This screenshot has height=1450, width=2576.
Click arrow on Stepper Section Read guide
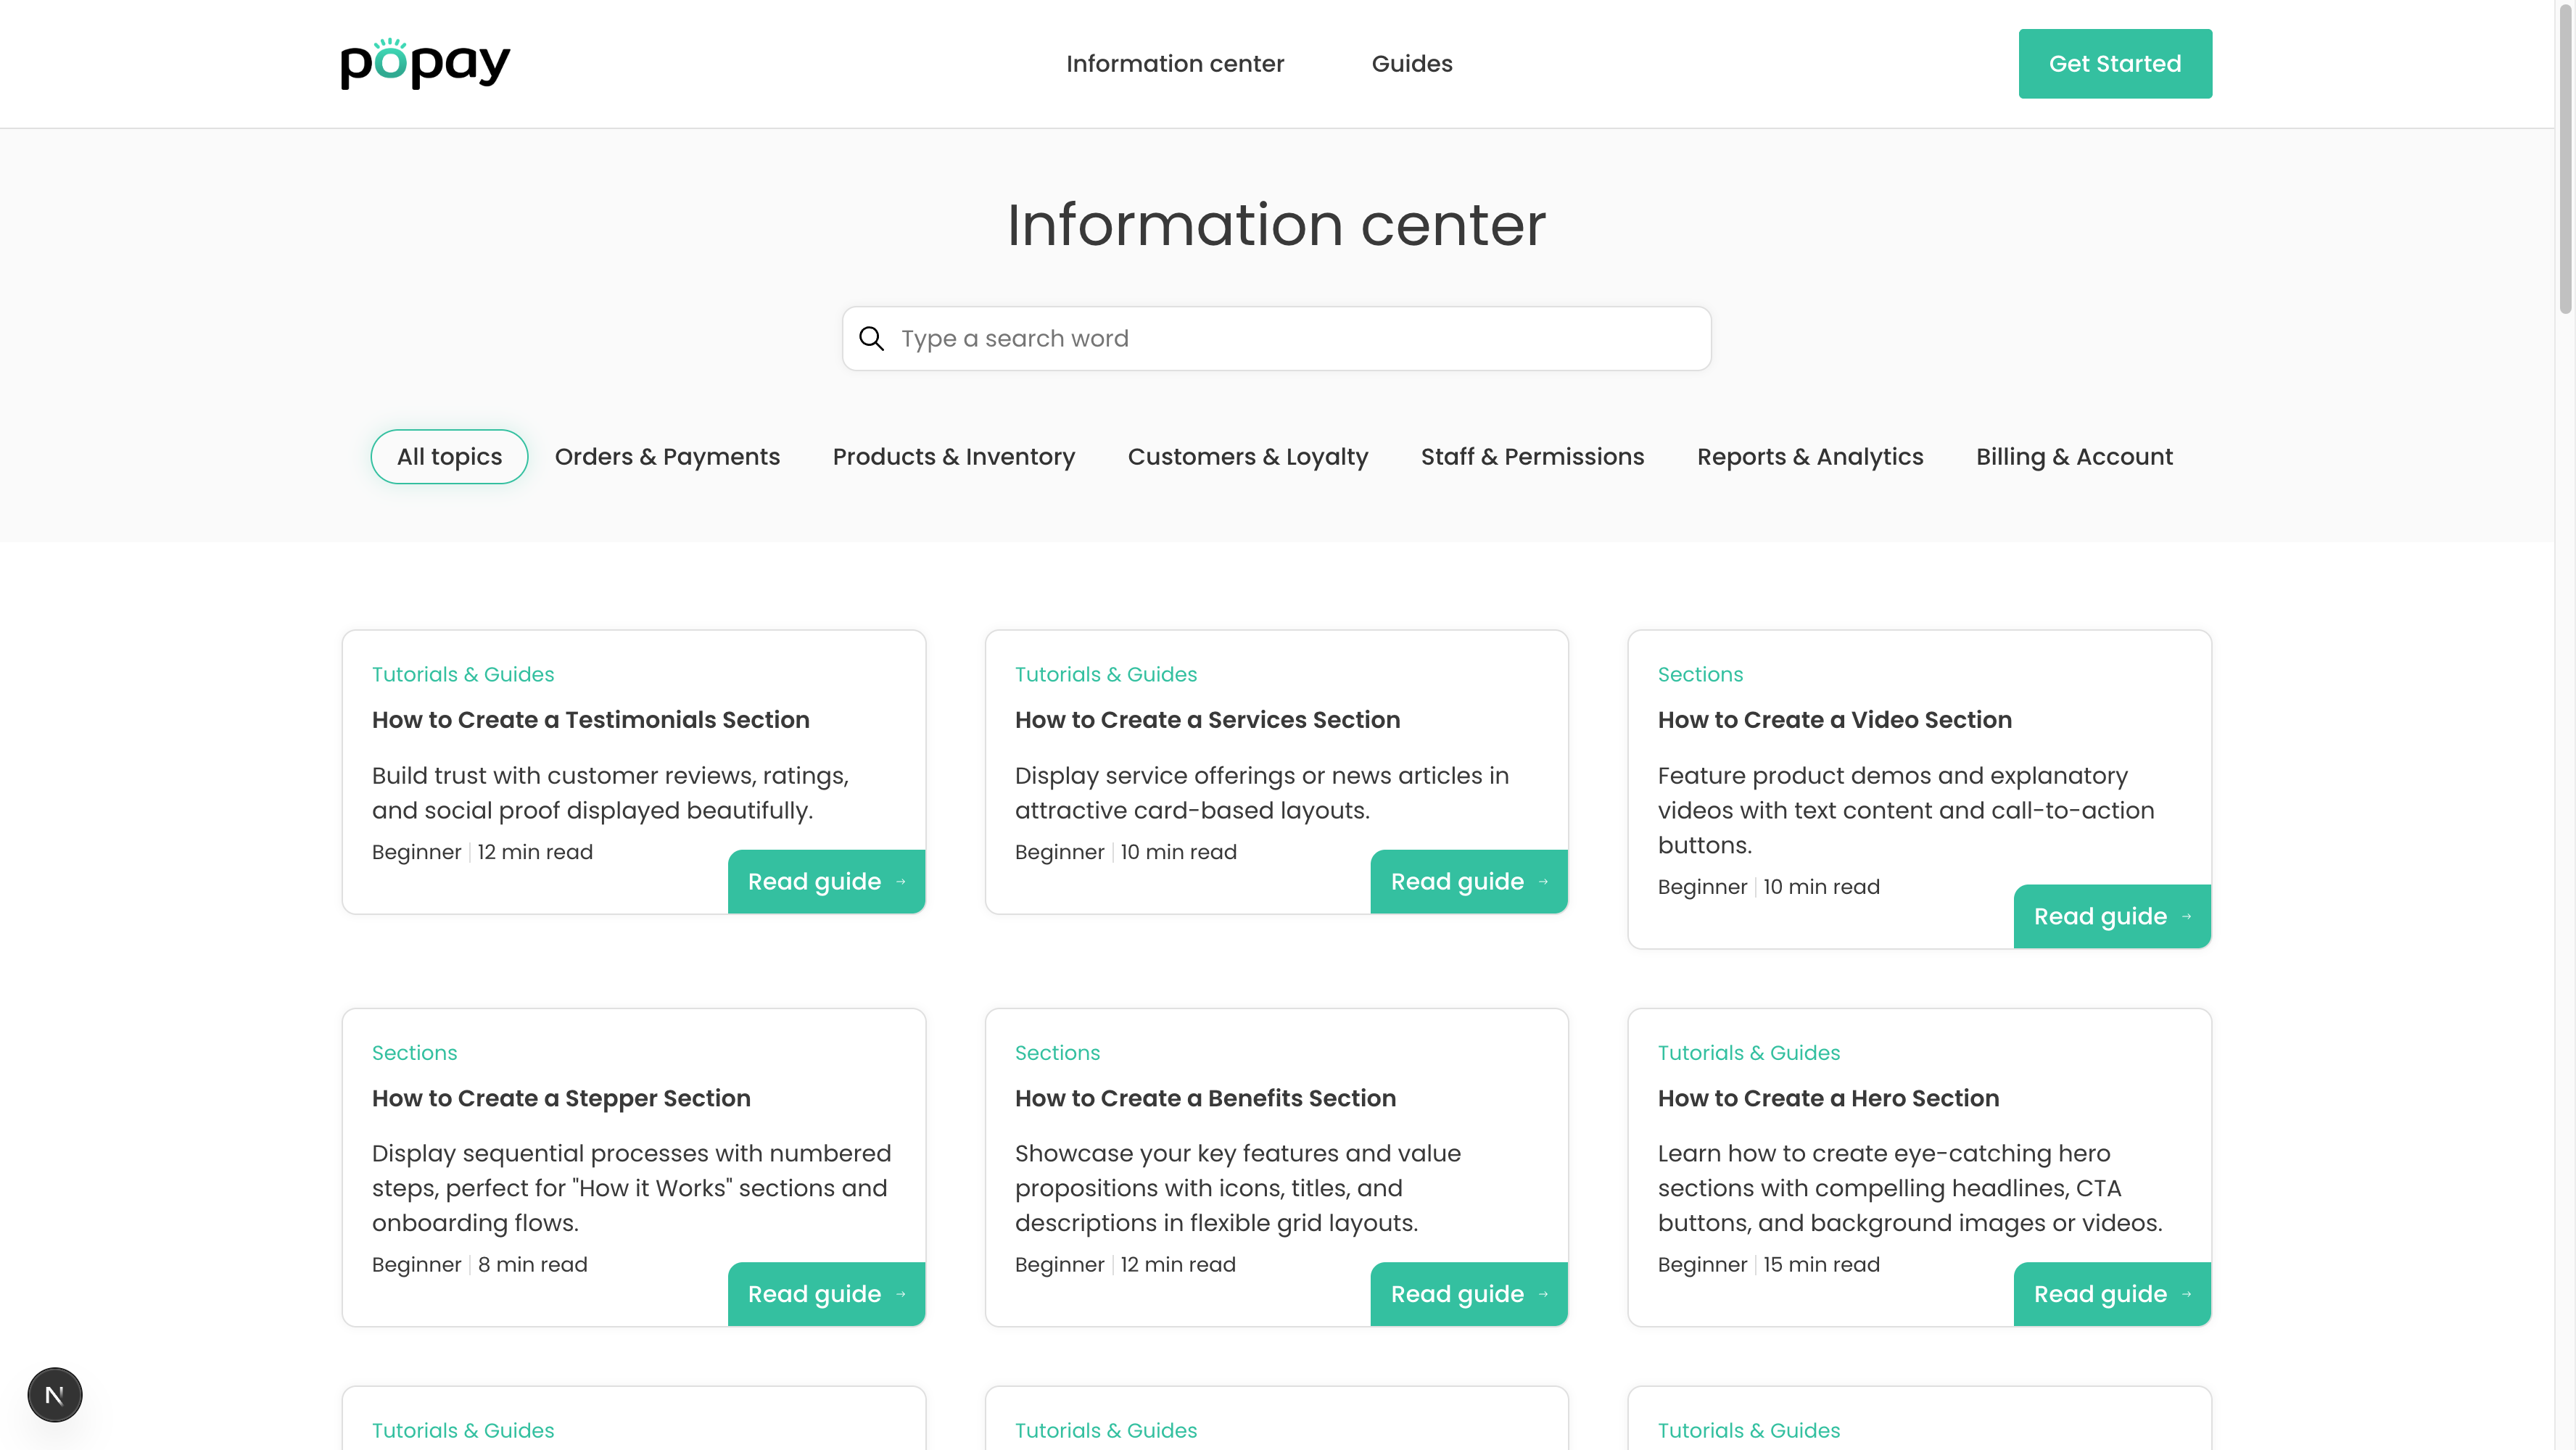pyautogui.click(x=901, y=1294)
